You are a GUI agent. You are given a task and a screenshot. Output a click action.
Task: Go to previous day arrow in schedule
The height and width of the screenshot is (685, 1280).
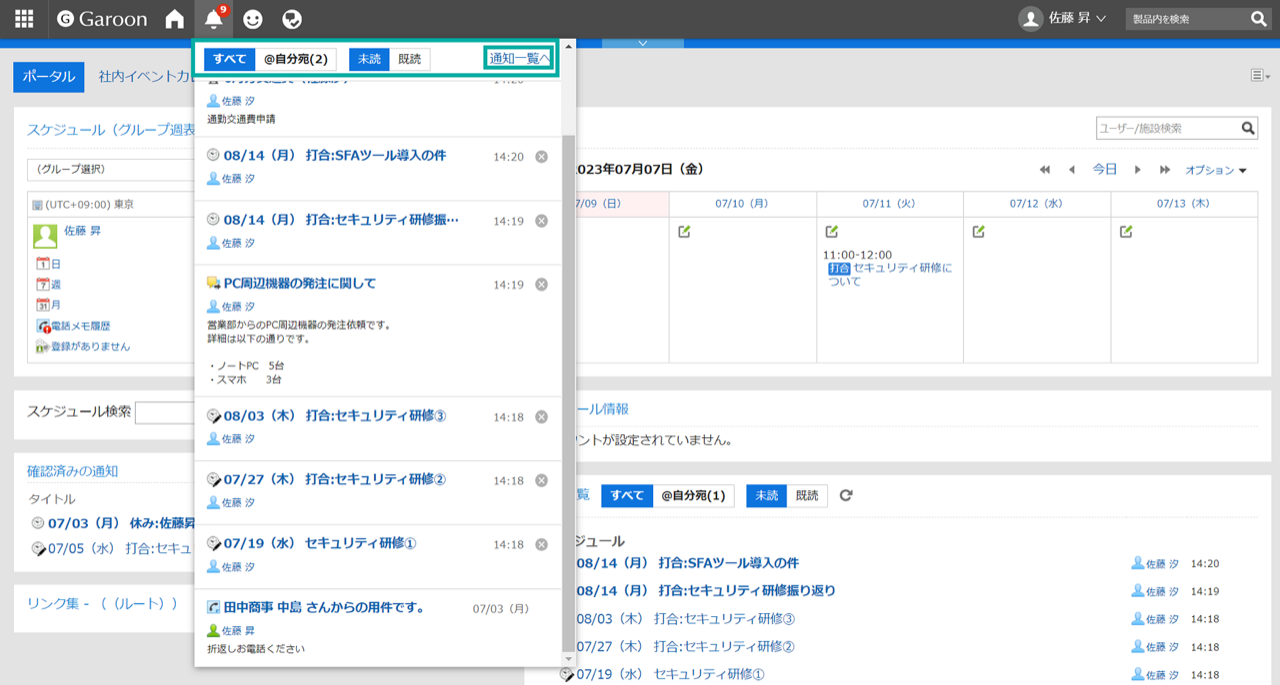click(1072, 170)
